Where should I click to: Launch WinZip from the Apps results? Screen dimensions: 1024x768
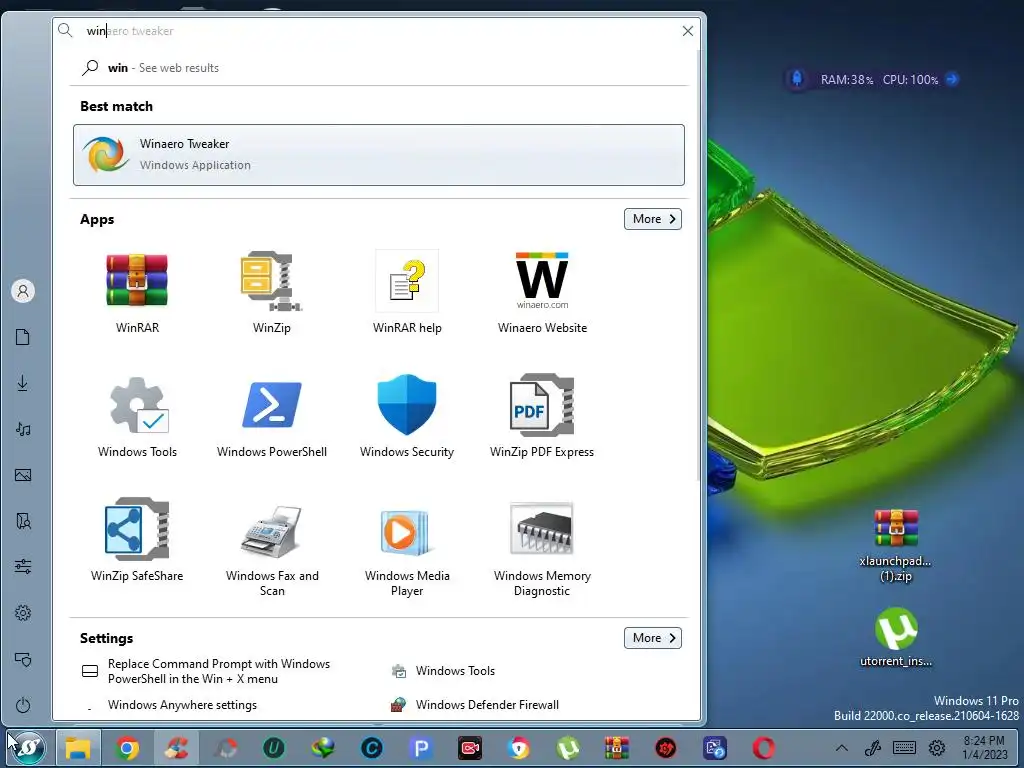tap(272, 293)
